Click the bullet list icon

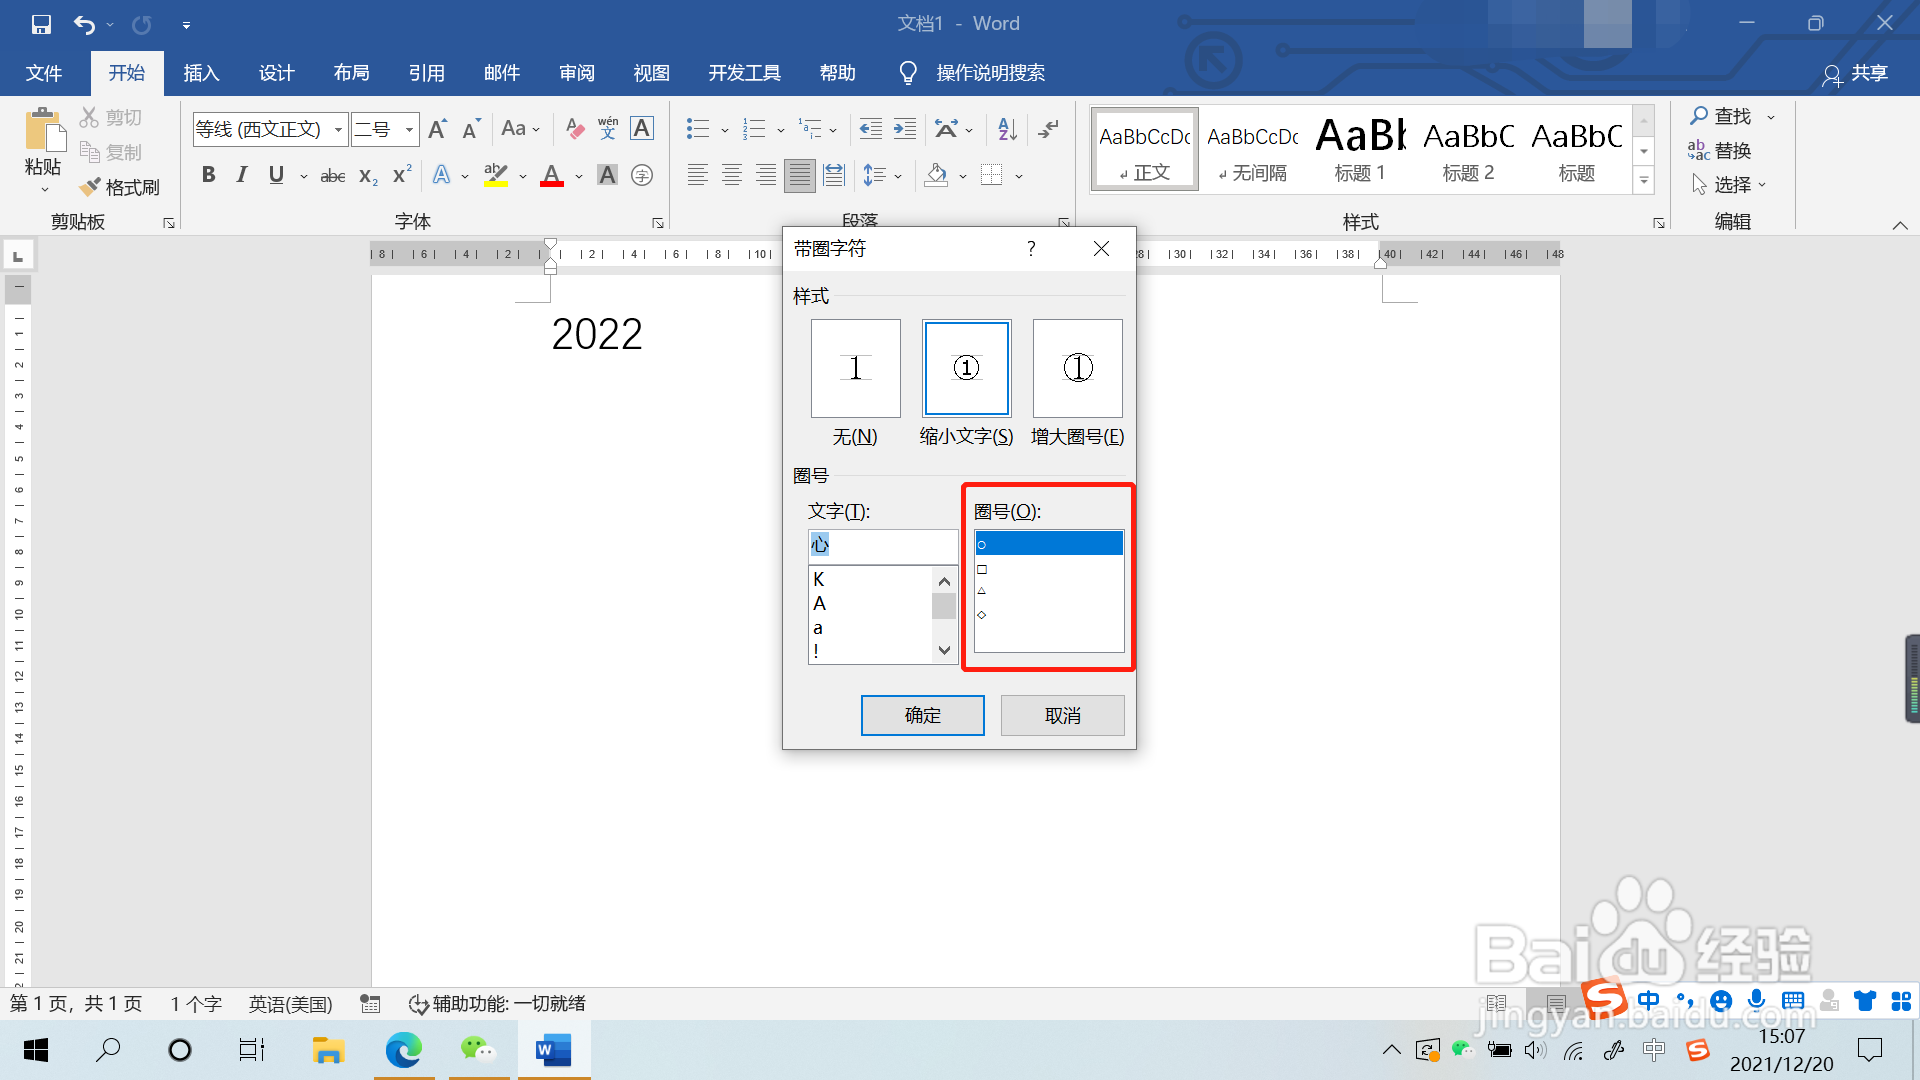(697, 129)
